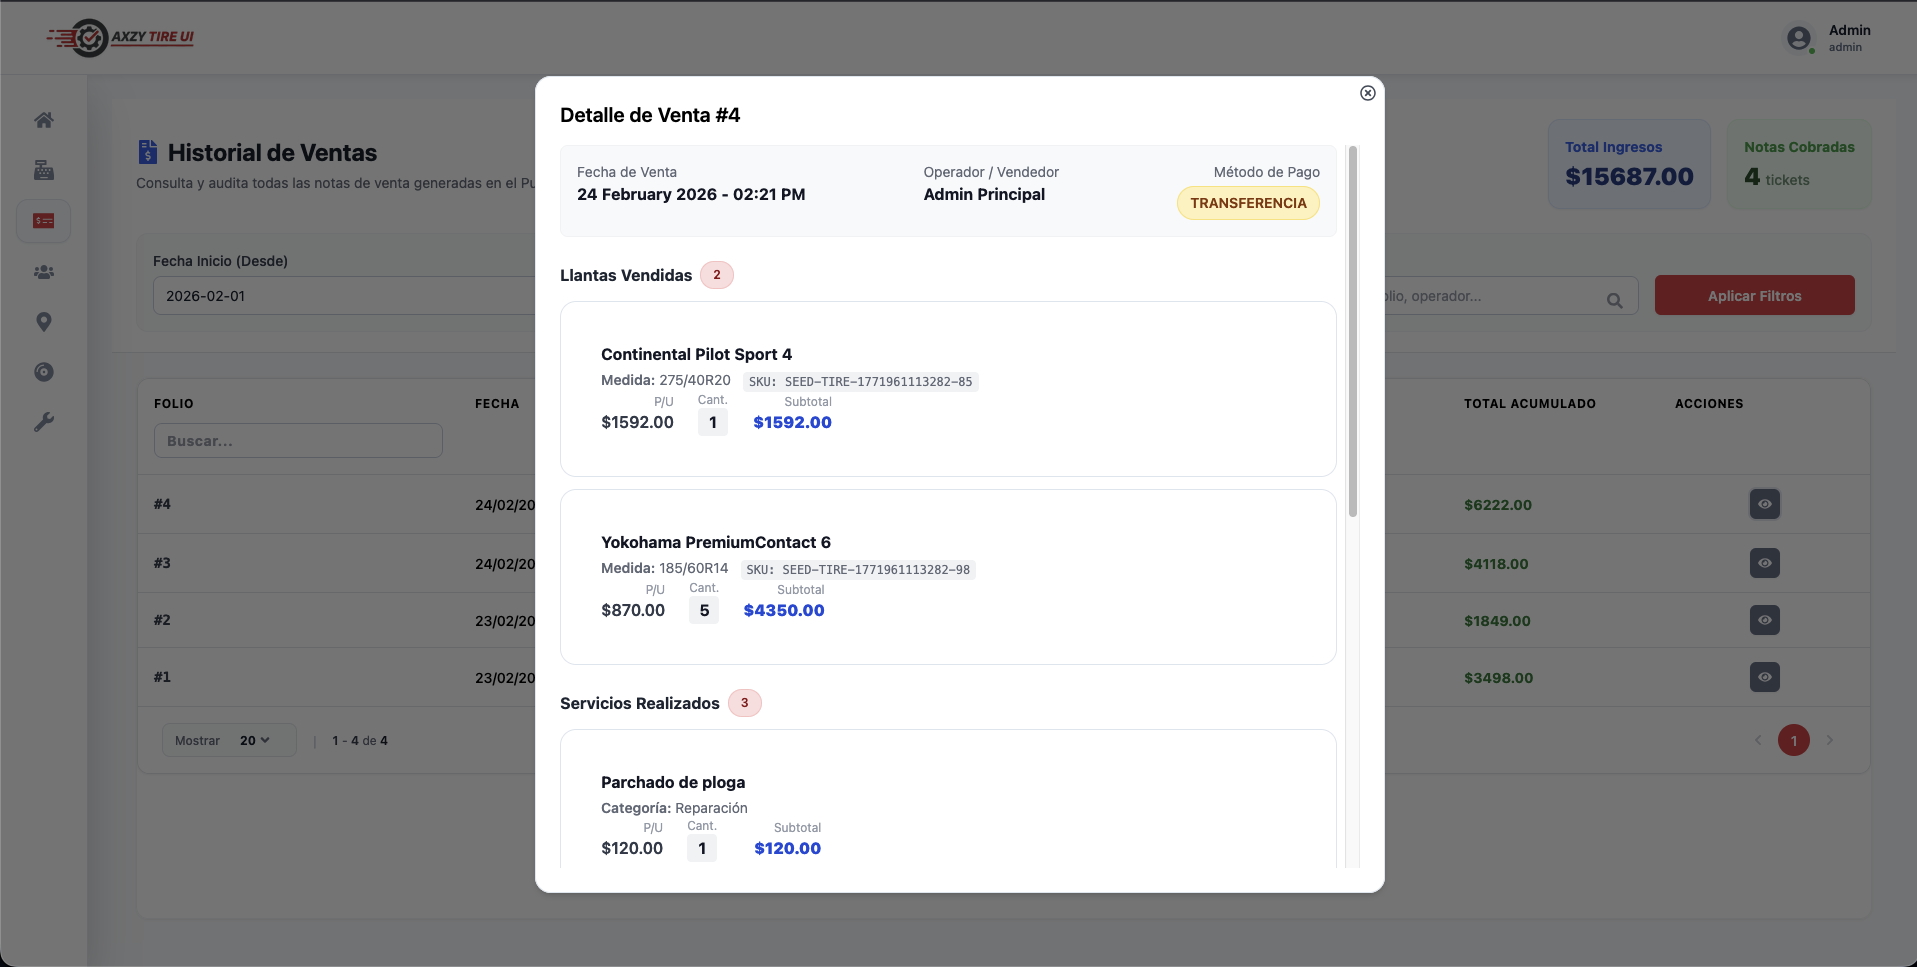View details of sale with total $6222.00

[x=1764, y=504]
